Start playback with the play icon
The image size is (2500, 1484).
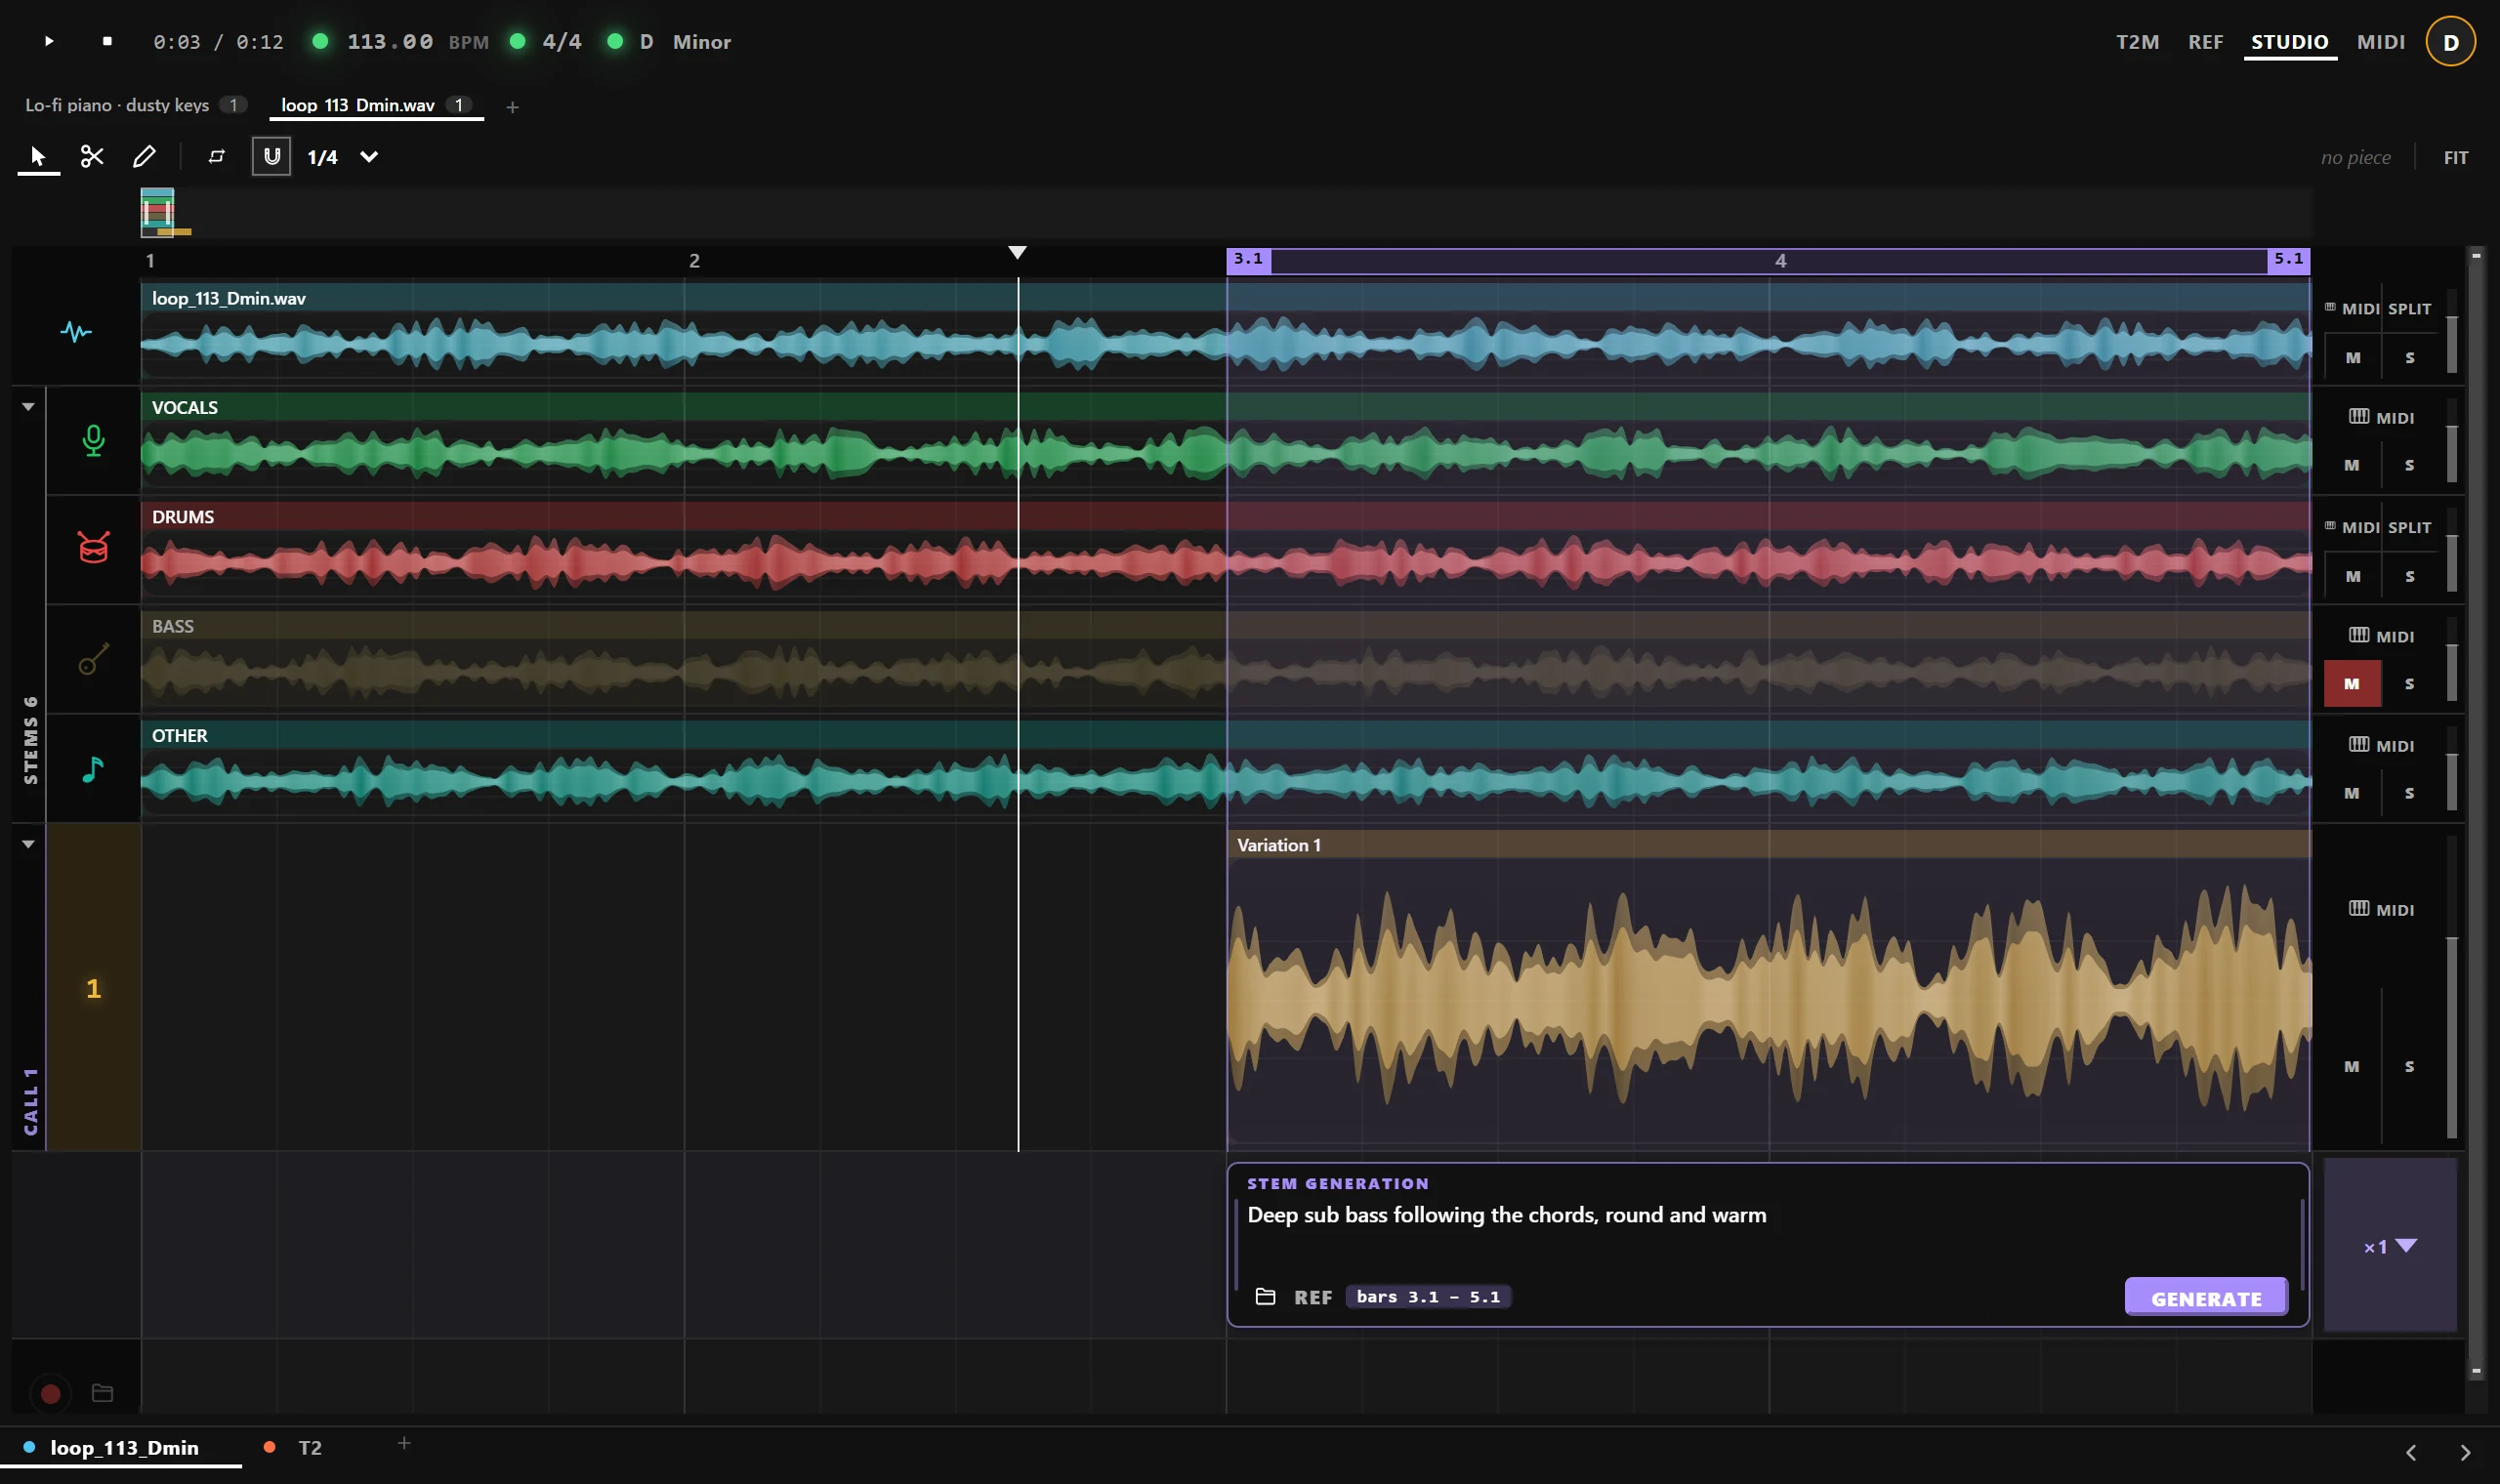point(48,41)
